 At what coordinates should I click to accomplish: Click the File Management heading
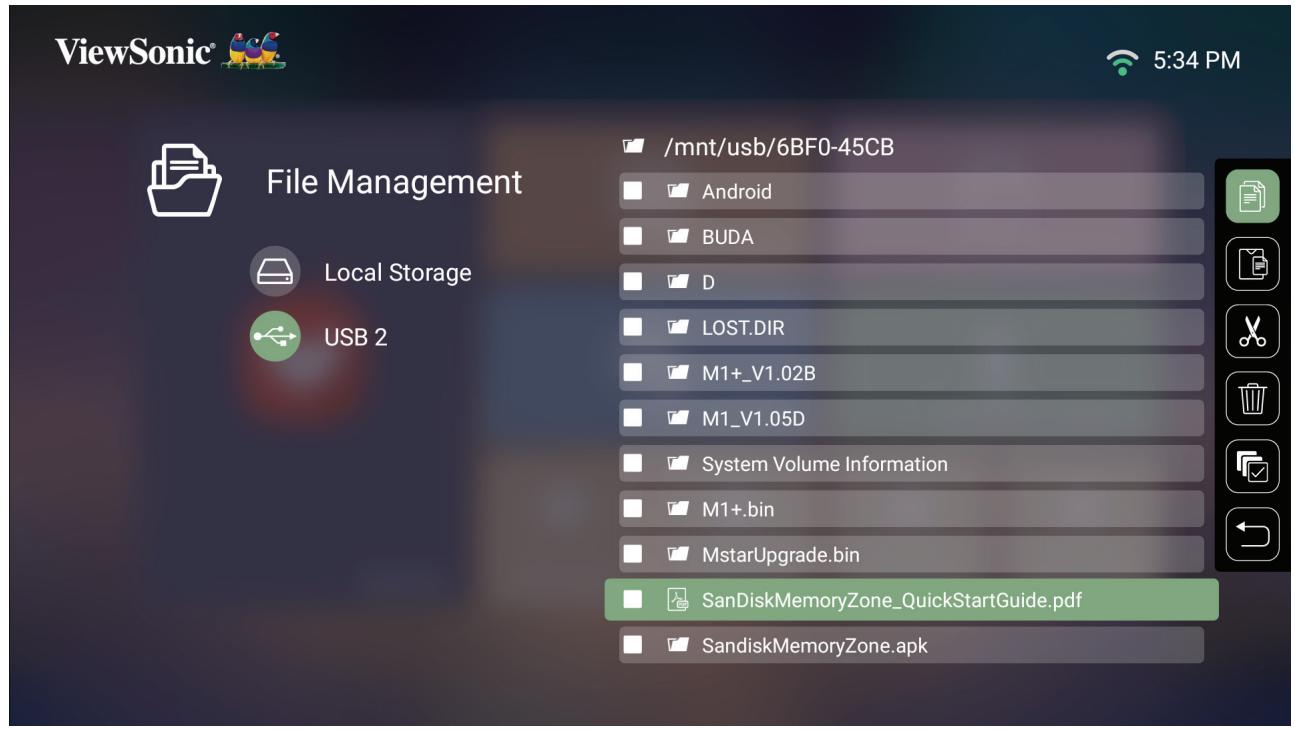click(394, 182)
